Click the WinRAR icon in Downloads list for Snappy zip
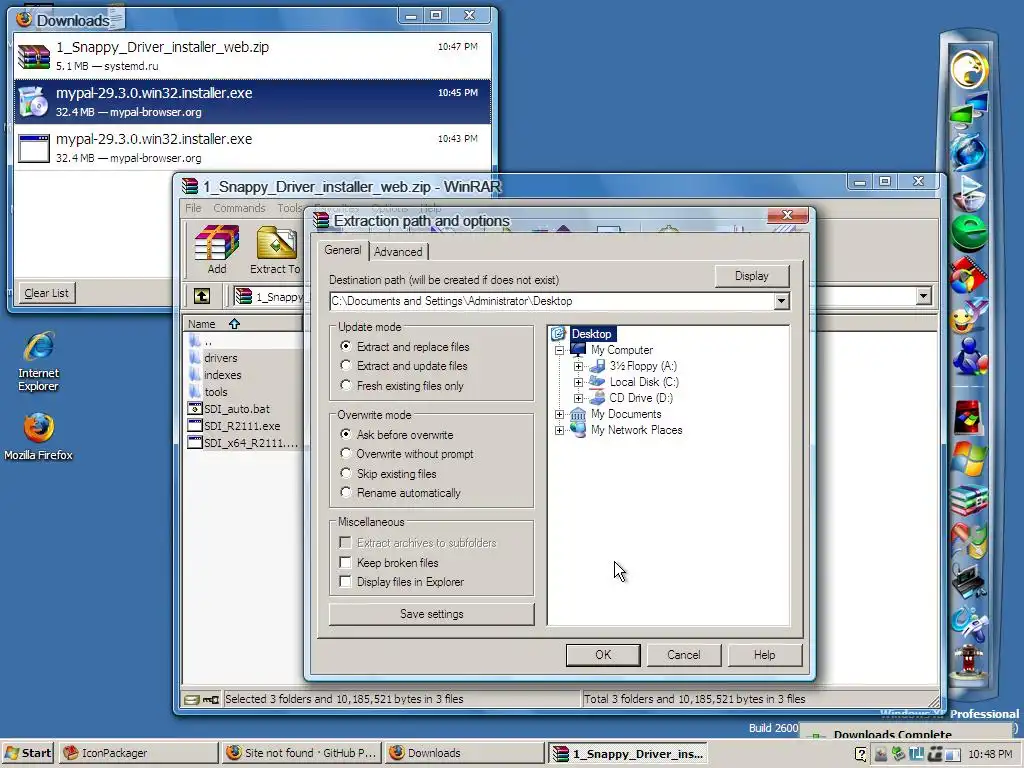 [33, 56]
